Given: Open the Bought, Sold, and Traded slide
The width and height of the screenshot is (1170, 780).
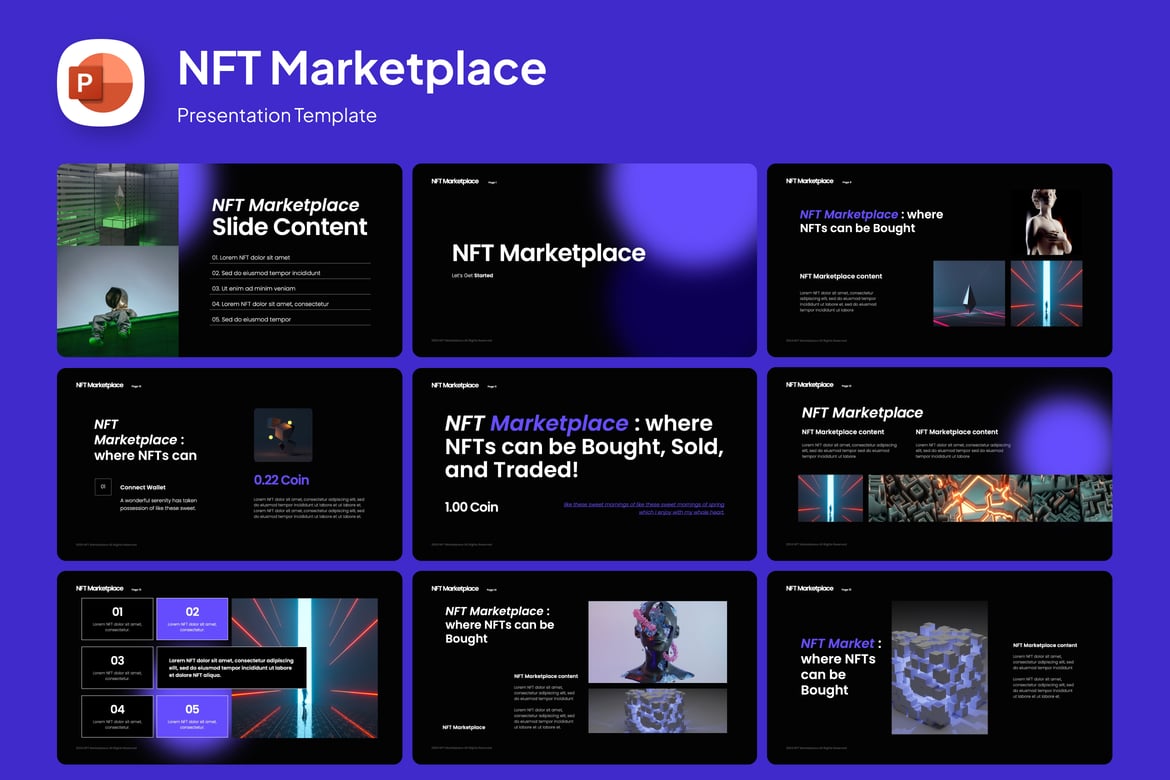Looking at the screenshot, I should tap(584, 464).
